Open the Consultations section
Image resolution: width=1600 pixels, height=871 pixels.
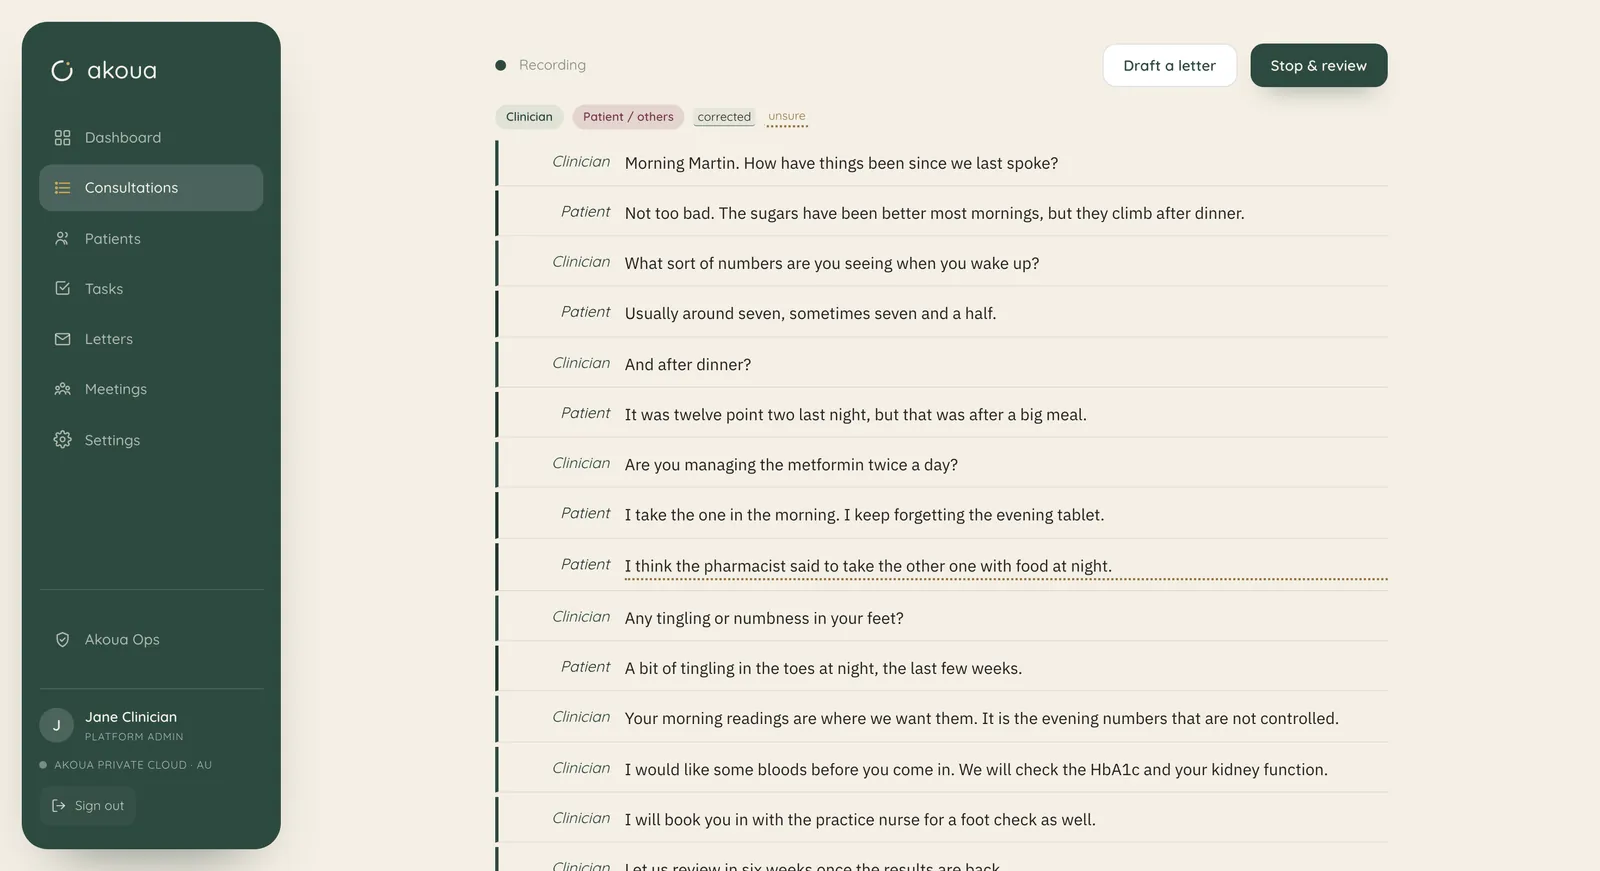click(151, 188)
